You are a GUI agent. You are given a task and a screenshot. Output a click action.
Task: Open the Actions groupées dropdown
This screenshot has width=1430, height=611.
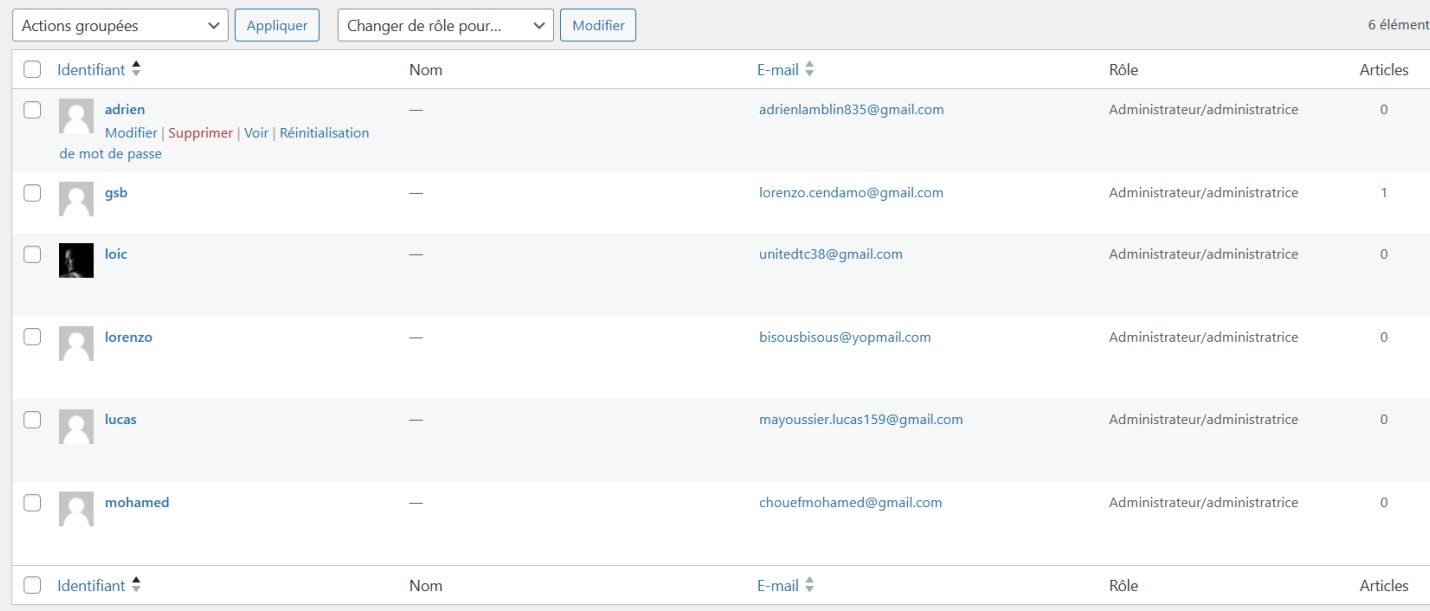click(120, 25)
